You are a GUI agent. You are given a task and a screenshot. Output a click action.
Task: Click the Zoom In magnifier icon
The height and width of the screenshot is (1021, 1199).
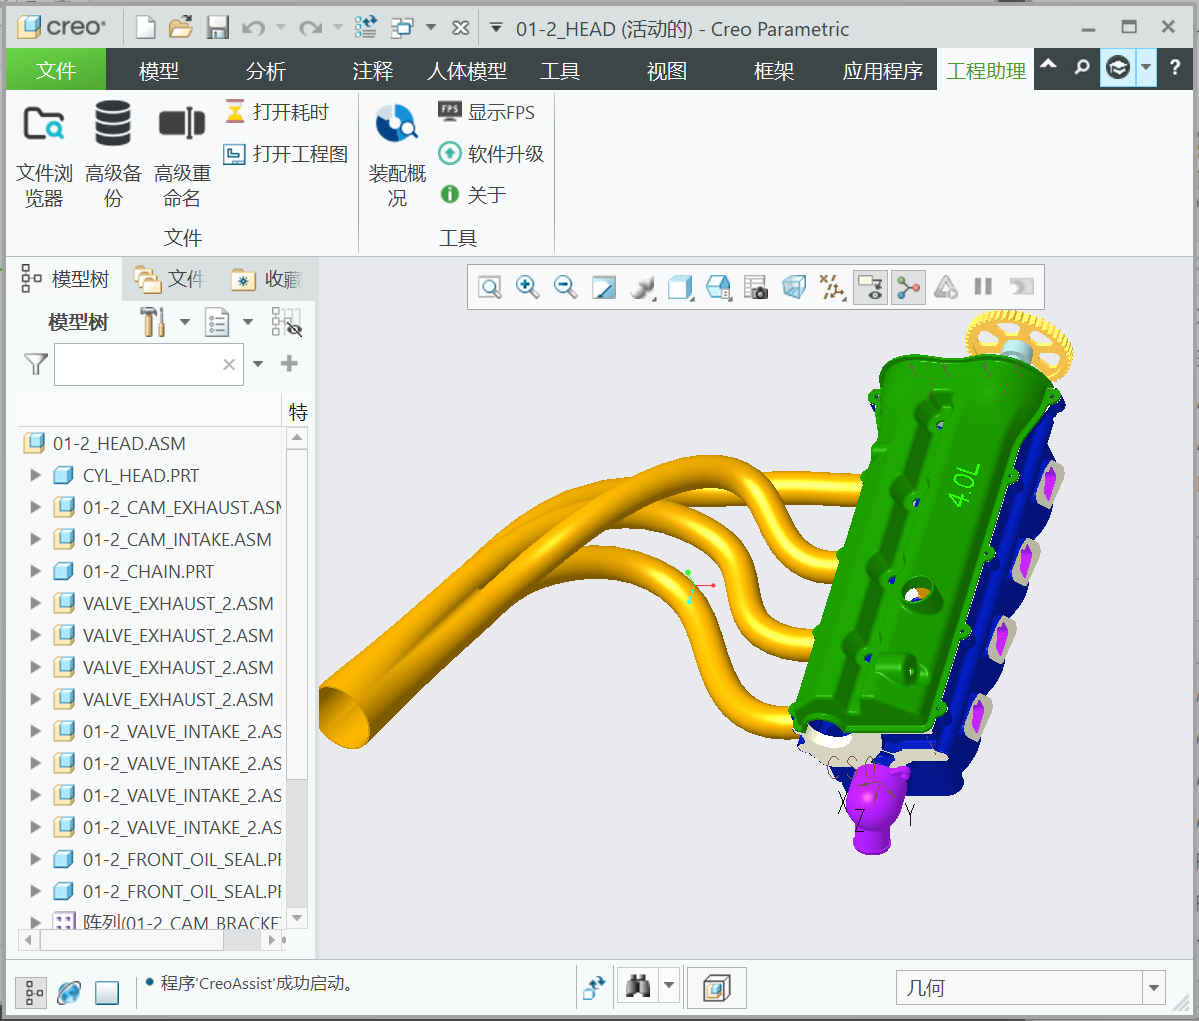click(x=527, y=288)
